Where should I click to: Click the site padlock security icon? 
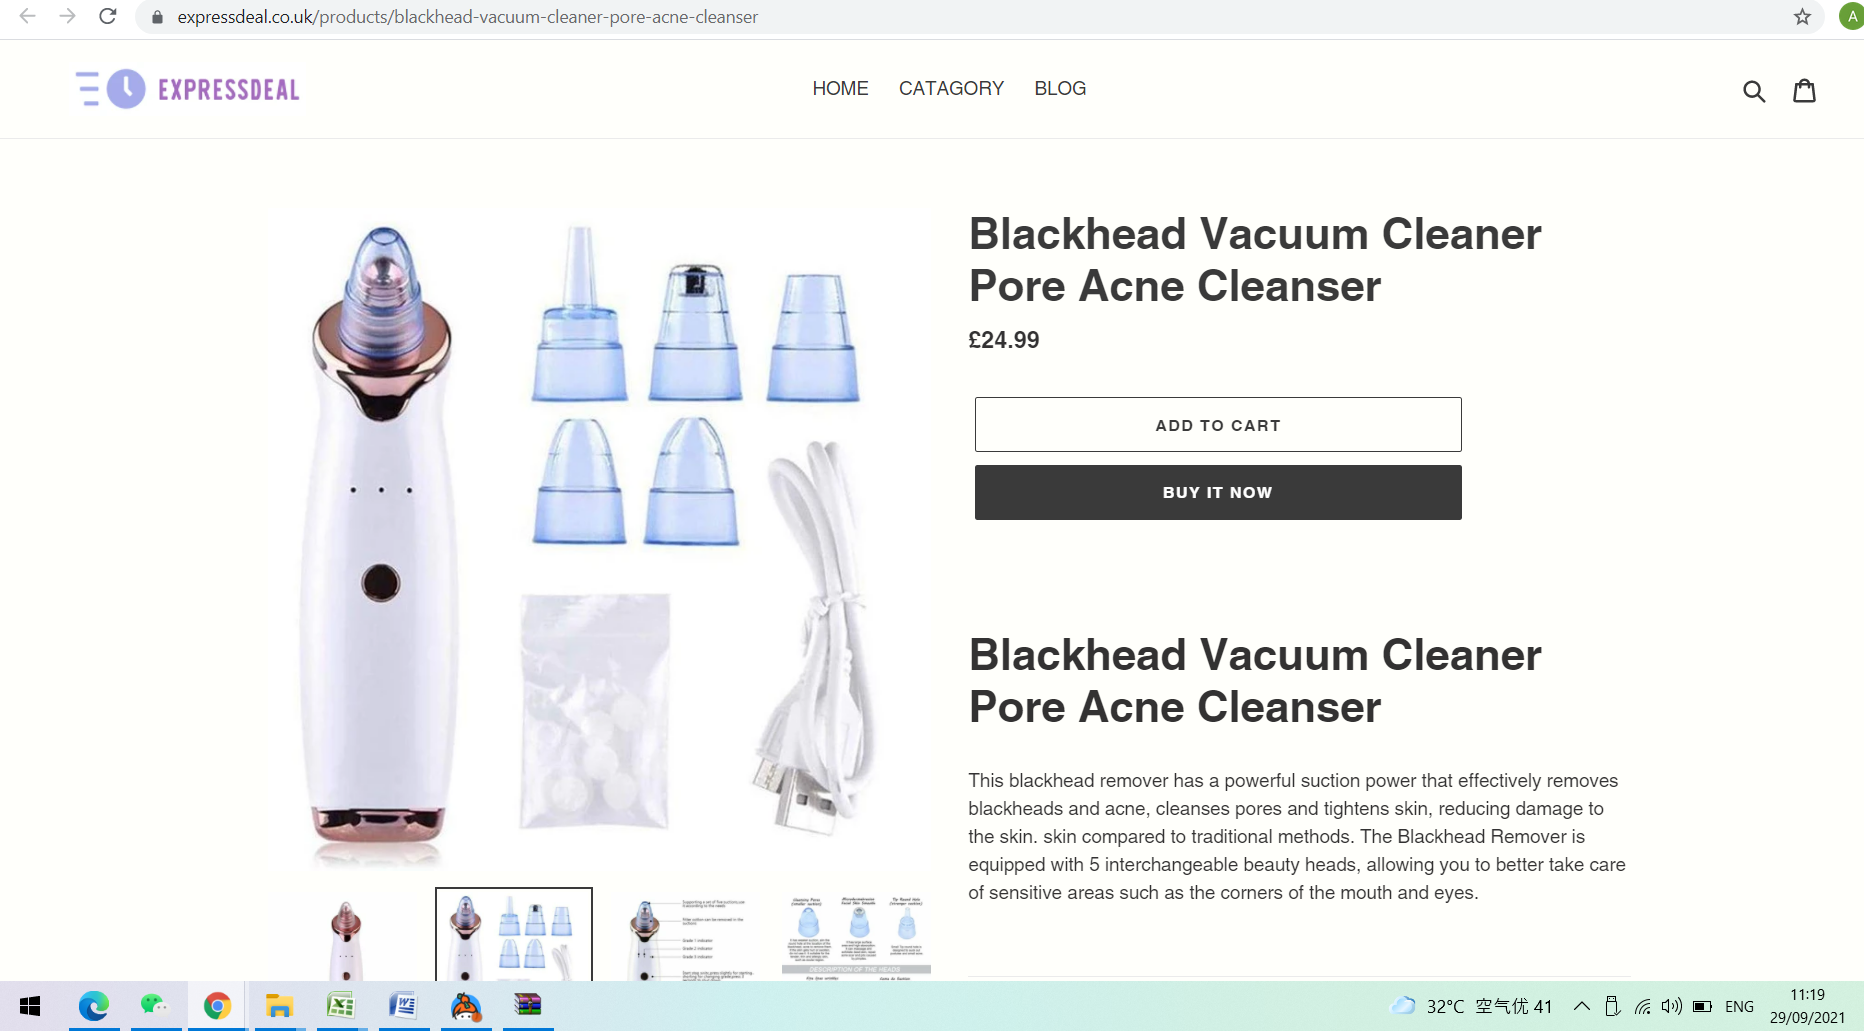(x=157, y=17)
